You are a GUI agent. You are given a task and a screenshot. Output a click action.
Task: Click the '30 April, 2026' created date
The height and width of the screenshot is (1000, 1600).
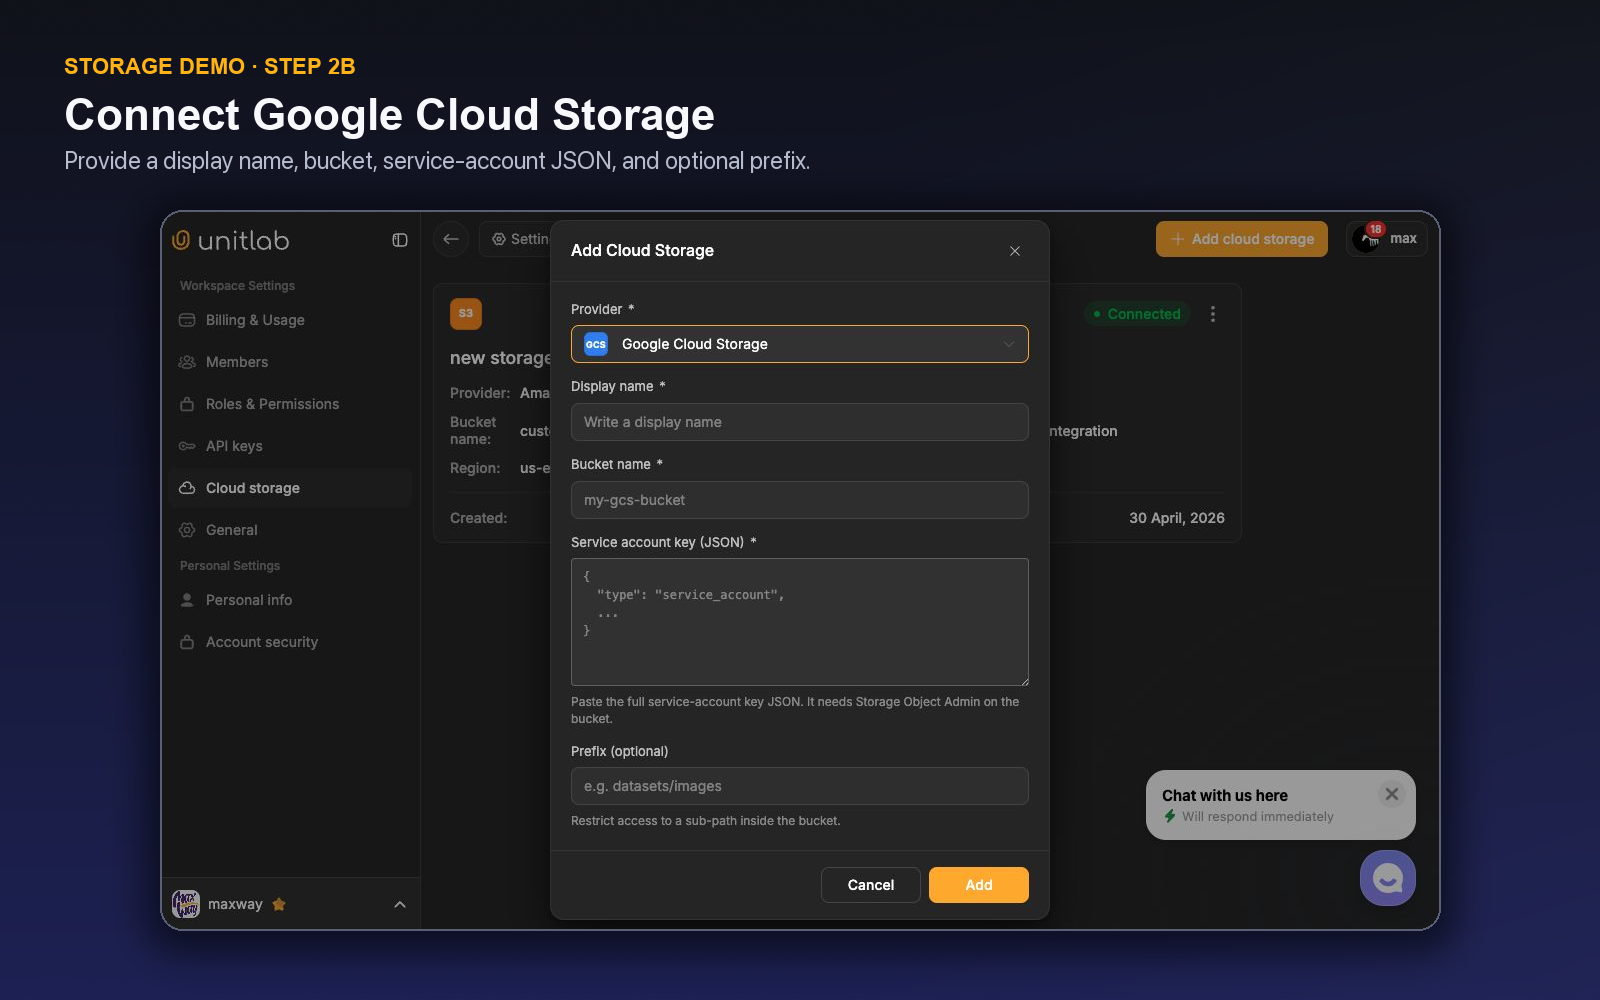coord(1176,518)
